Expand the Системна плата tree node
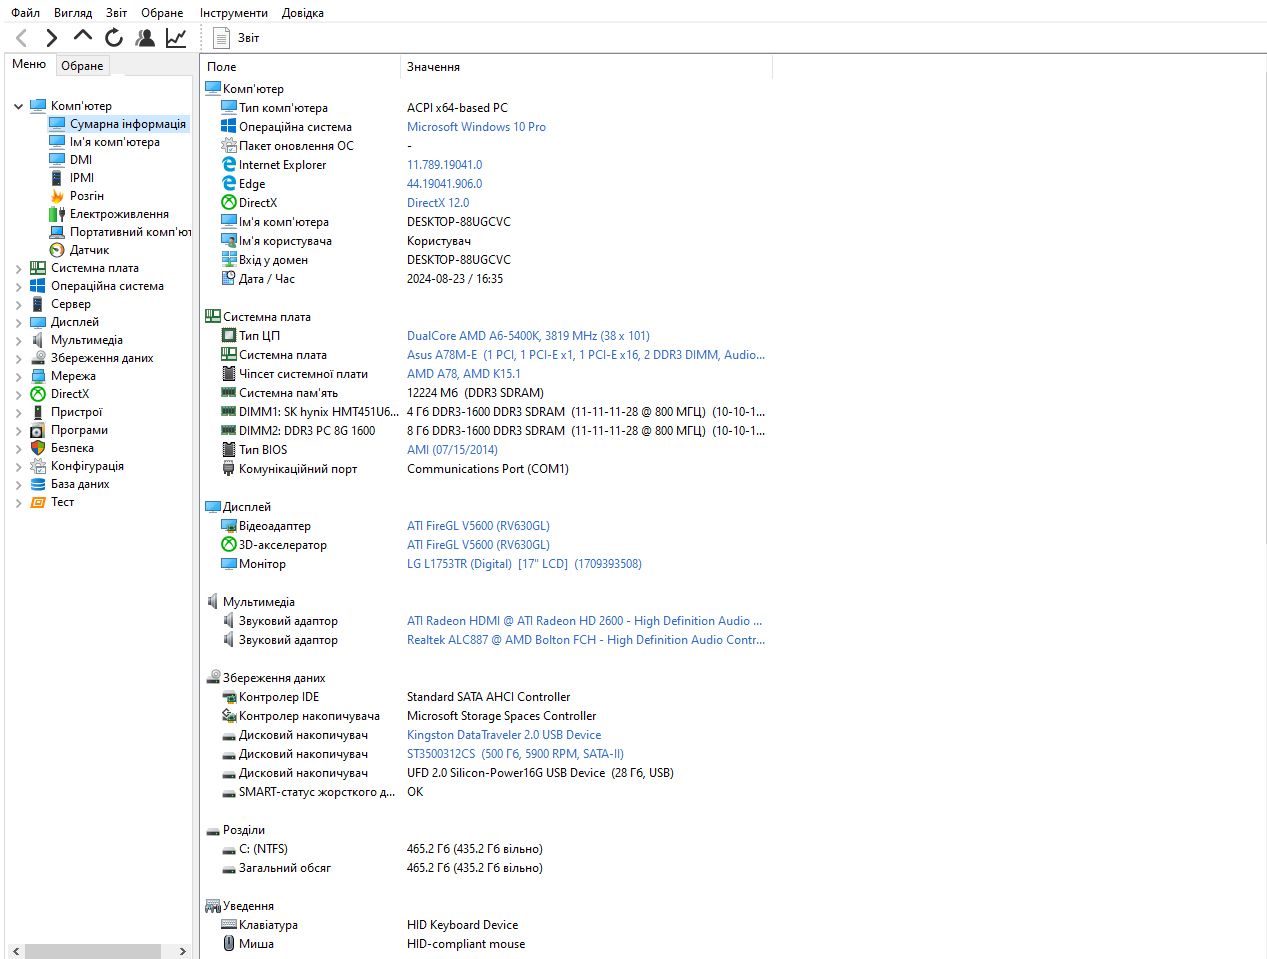This screenshot has width=1267, height=959. [18, 268]
